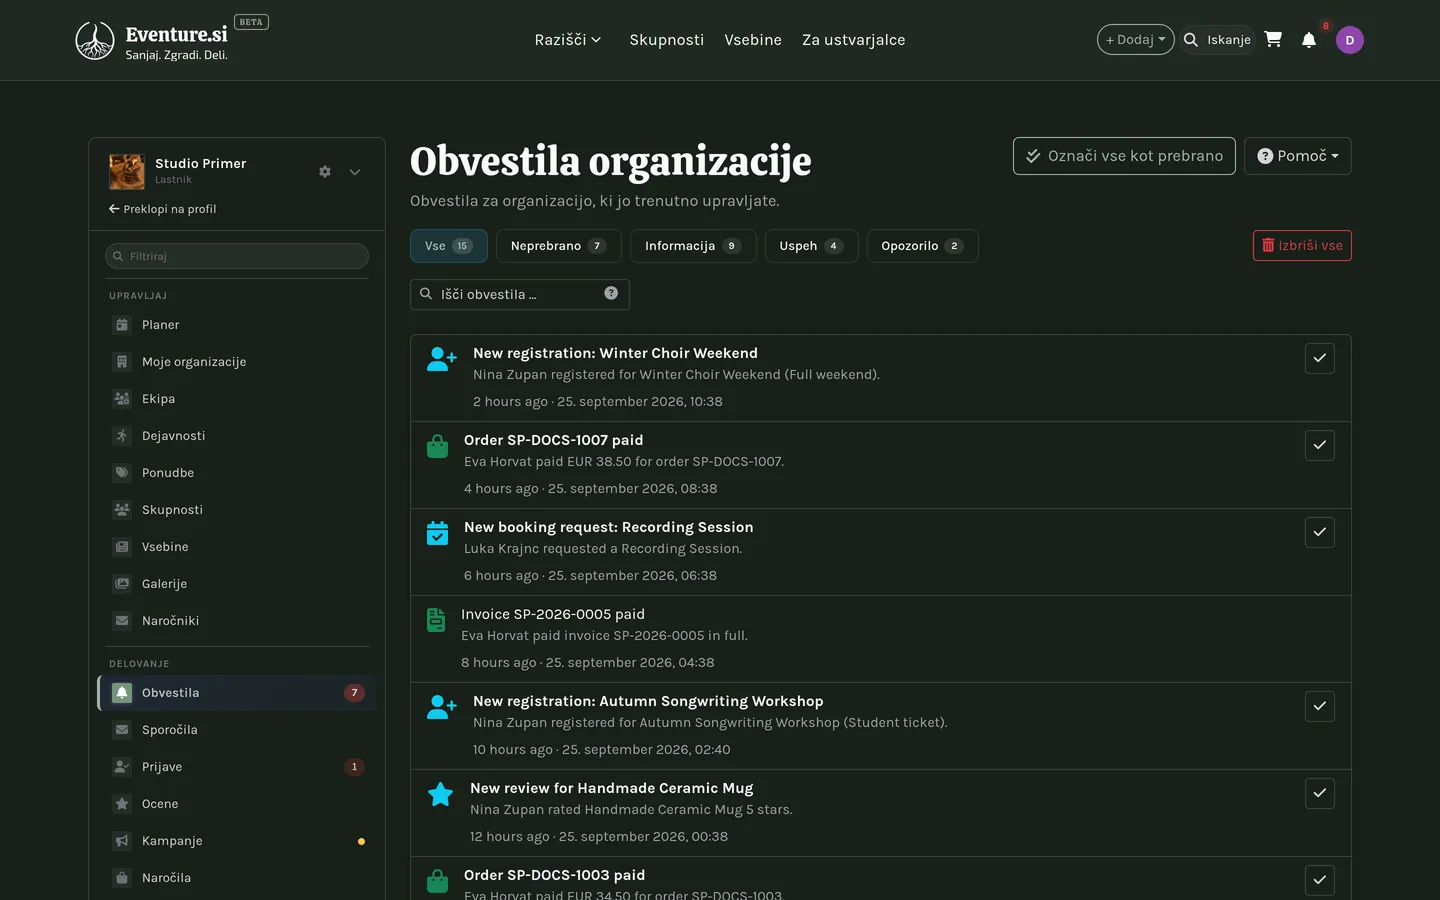This screenshot has width=1440, height=900.
Task: Click the Obvestila badge showing 7
Action: [354, 693]
